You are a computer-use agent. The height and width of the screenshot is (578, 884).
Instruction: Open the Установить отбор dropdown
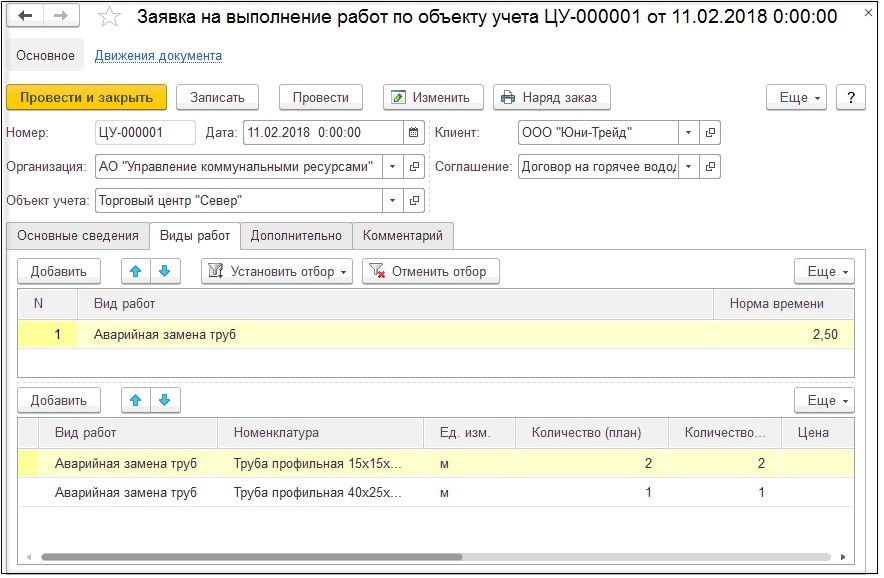(x=277, y=271)
